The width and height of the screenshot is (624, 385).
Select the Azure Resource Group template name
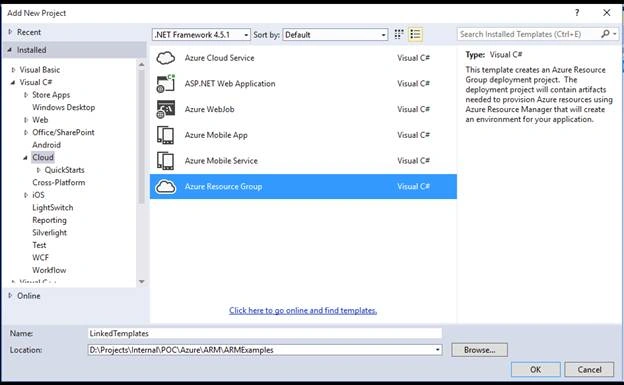point(223,186)
